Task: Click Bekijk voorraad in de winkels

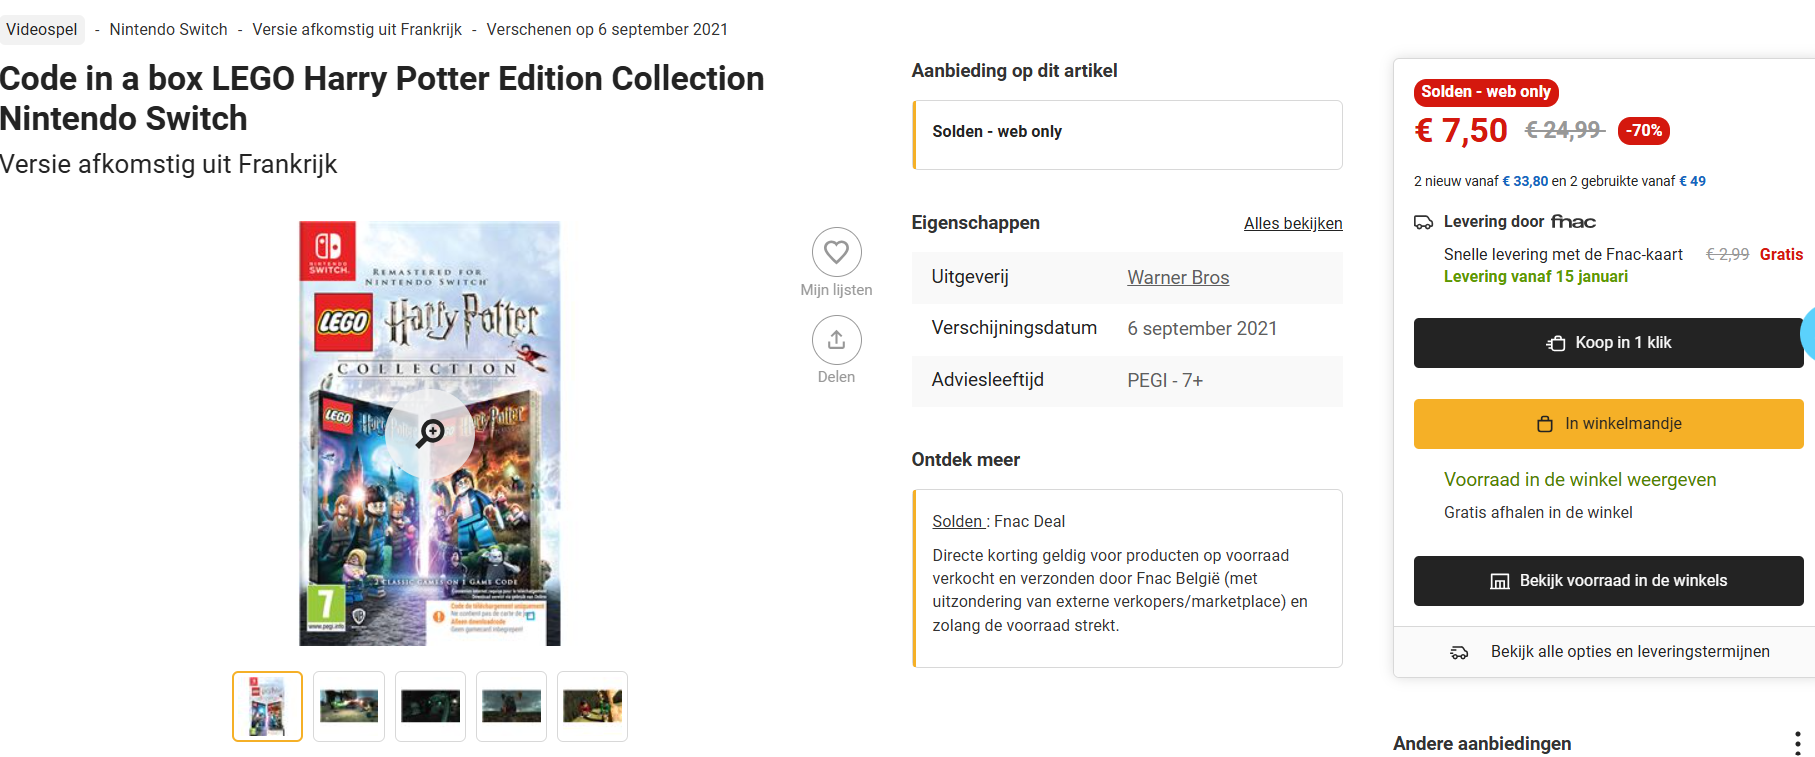Action: click(1608, 581)
